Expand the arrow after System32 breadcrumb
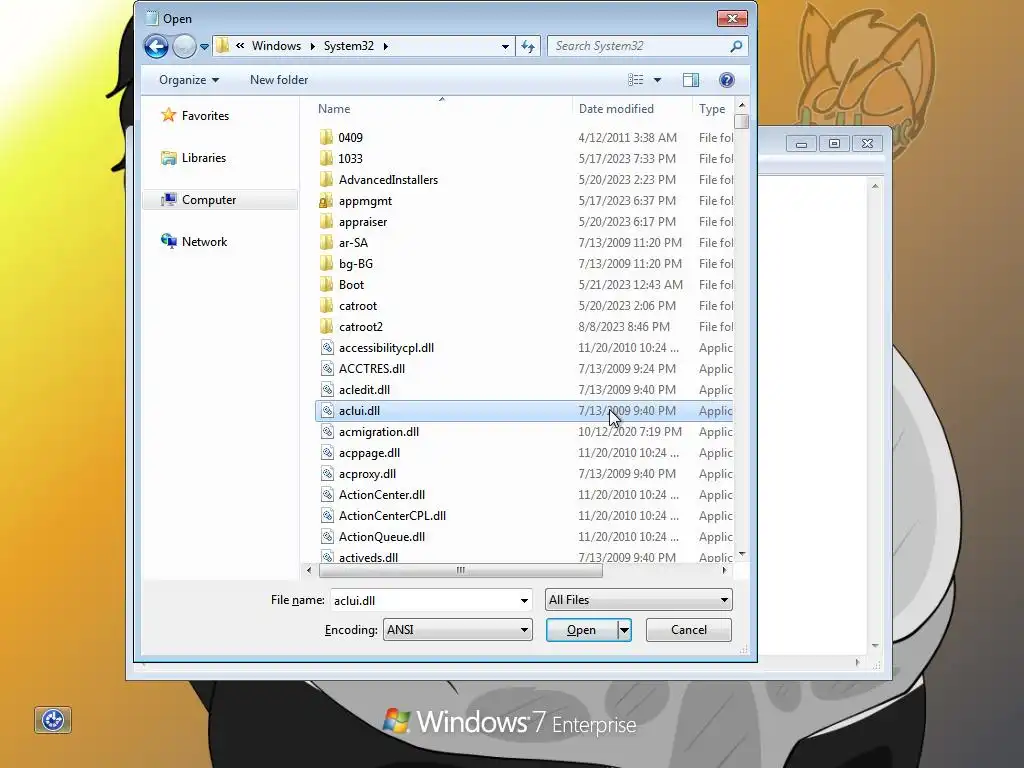This screenshot has width=1024, height=768. coord(385,46)
